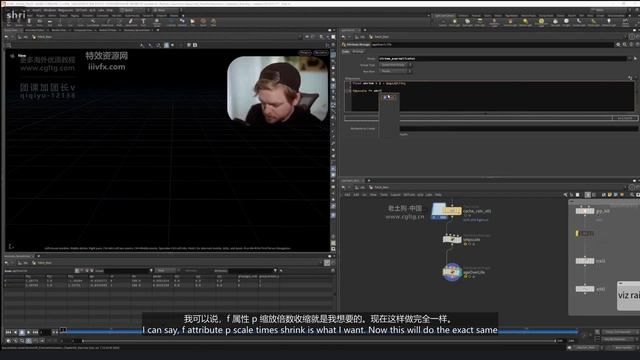Jump to the first frame
Viewport: 640px width, 360px height.
click(7, 332)
